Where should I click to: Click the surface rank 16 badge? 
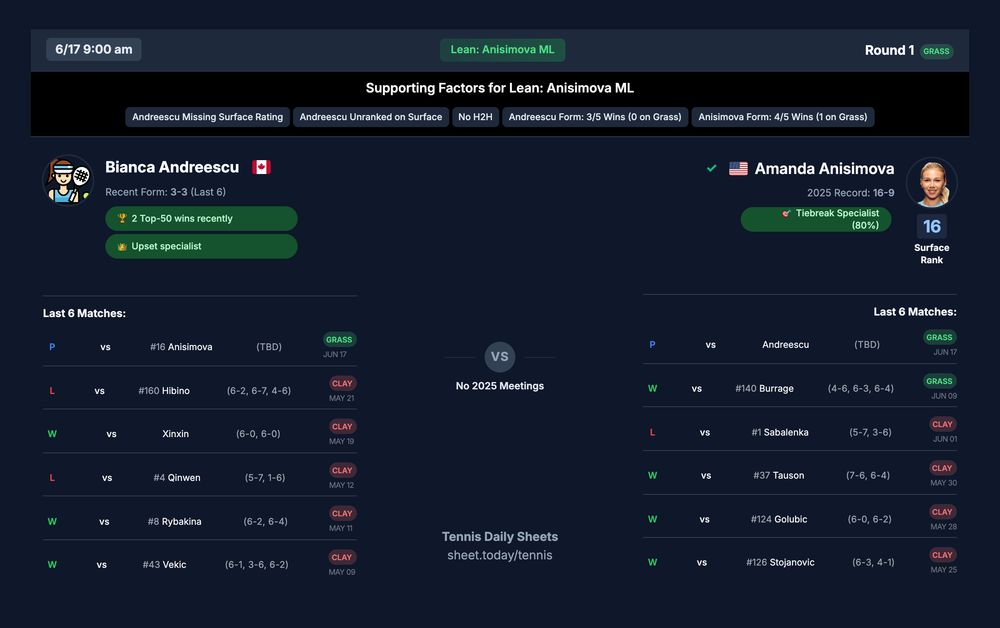coord(932,226)
